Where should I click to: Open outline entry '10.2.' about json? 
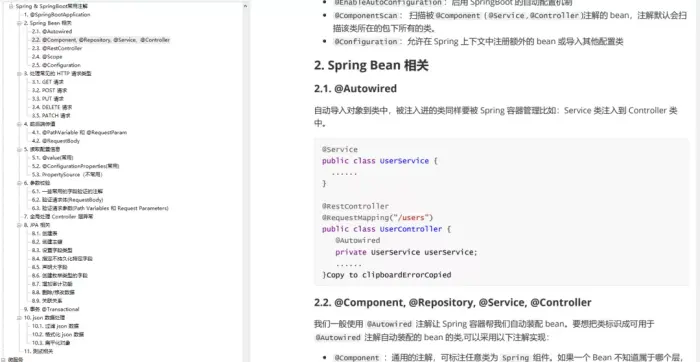pos(58,334)
